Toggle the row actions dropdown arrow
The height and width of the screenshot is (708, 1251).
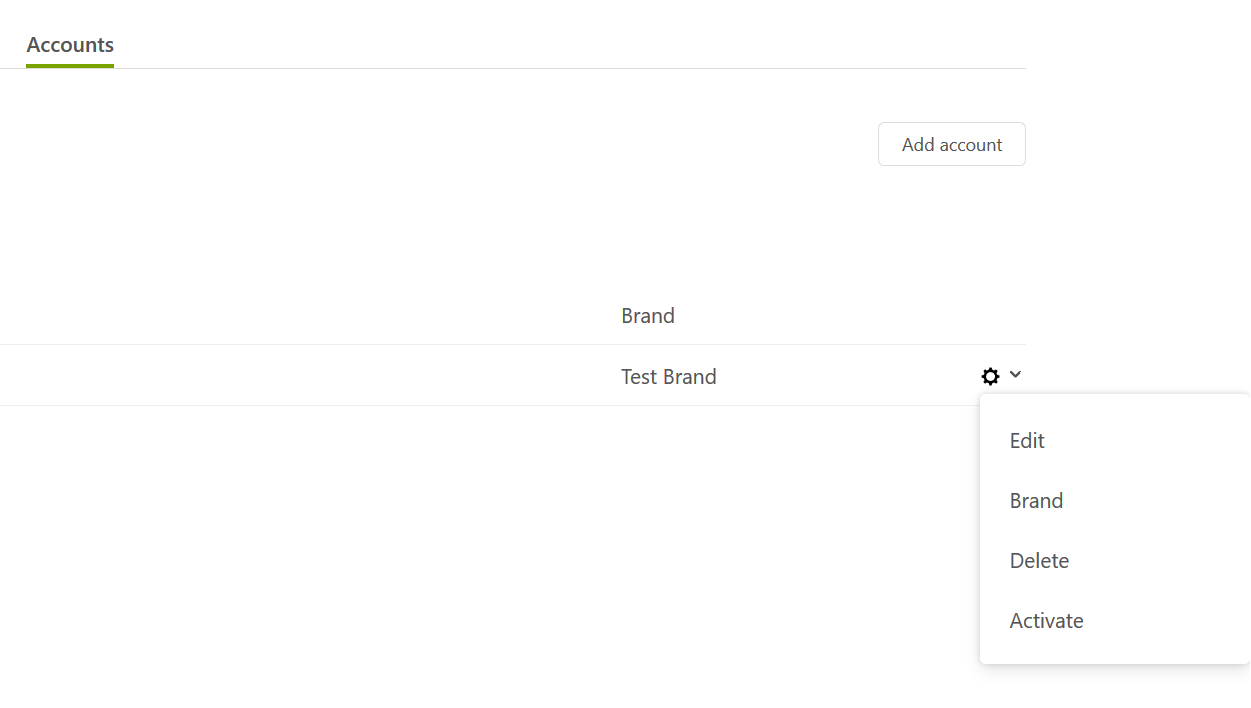[x=1015, y=375]
